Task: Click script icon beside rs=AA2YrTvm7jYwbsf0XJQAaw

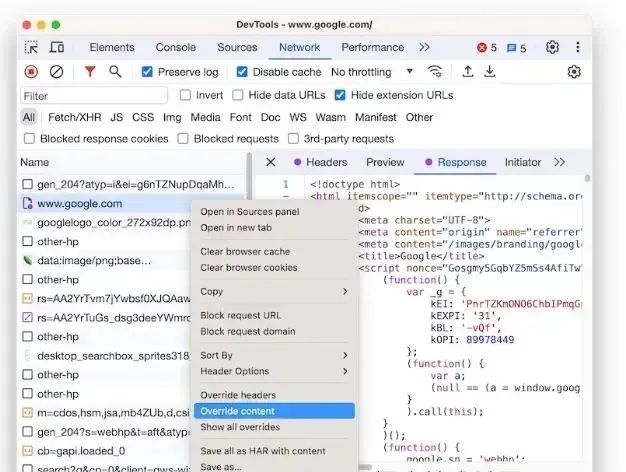Action: tap(27, 298)
